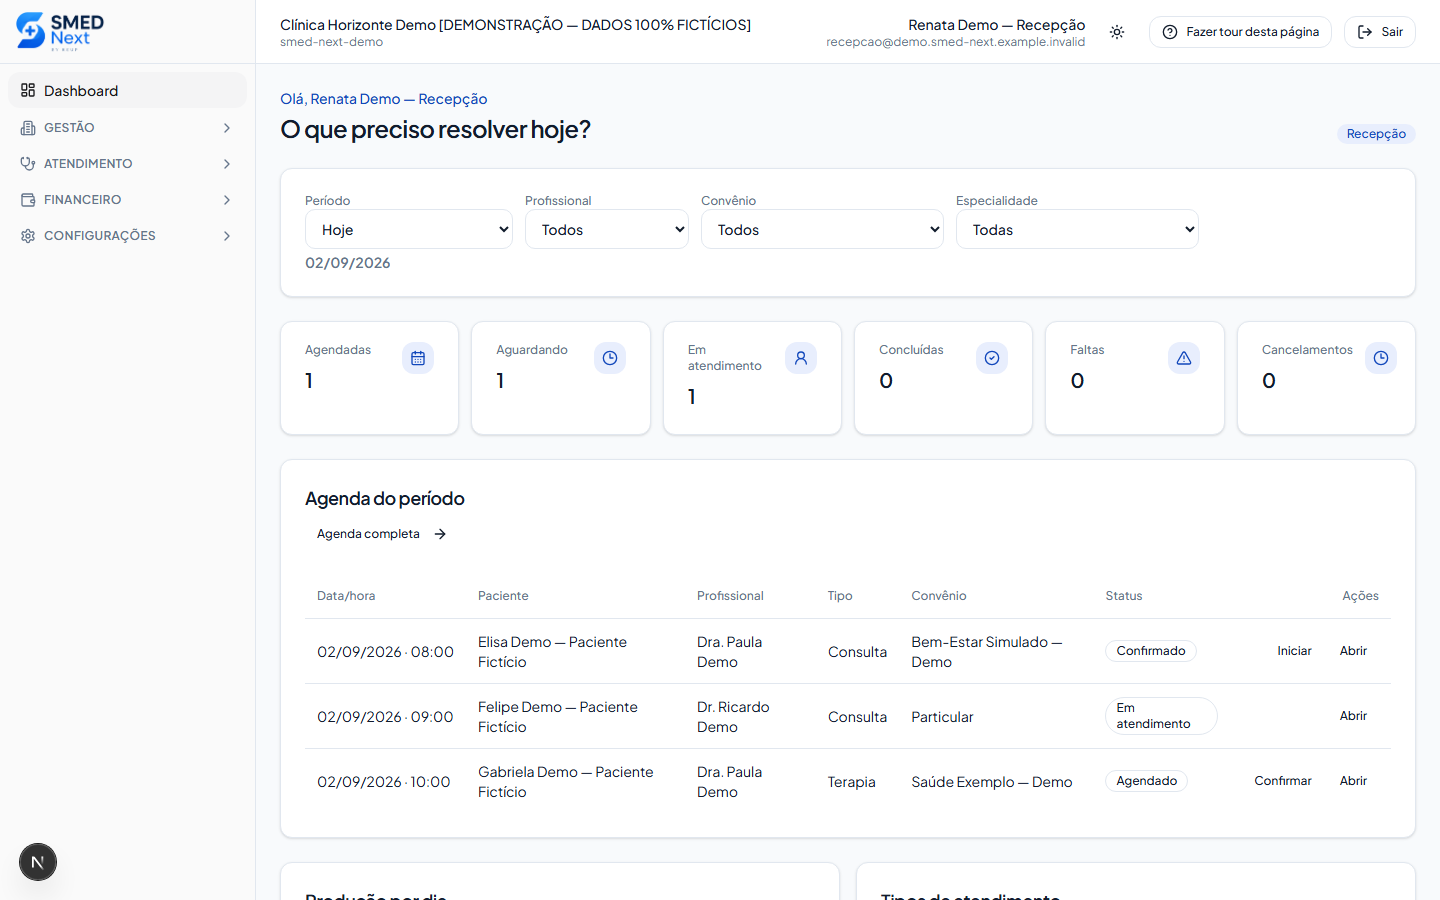
Task: Click Abrir for Elisa Demo appointment
Action: [x=1353, y=651]
